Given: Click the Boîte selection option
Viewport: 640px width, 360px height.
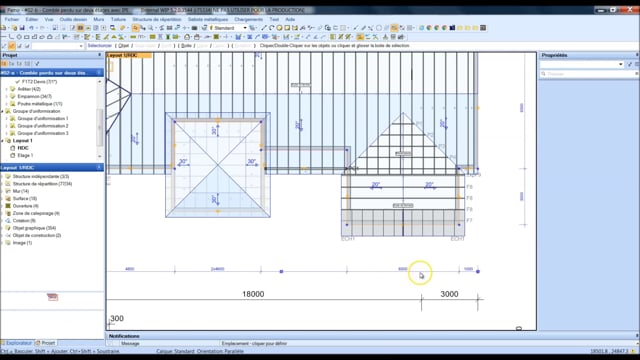Looking at the screenshot, I should pyautogui.click(x=186, y=46).
